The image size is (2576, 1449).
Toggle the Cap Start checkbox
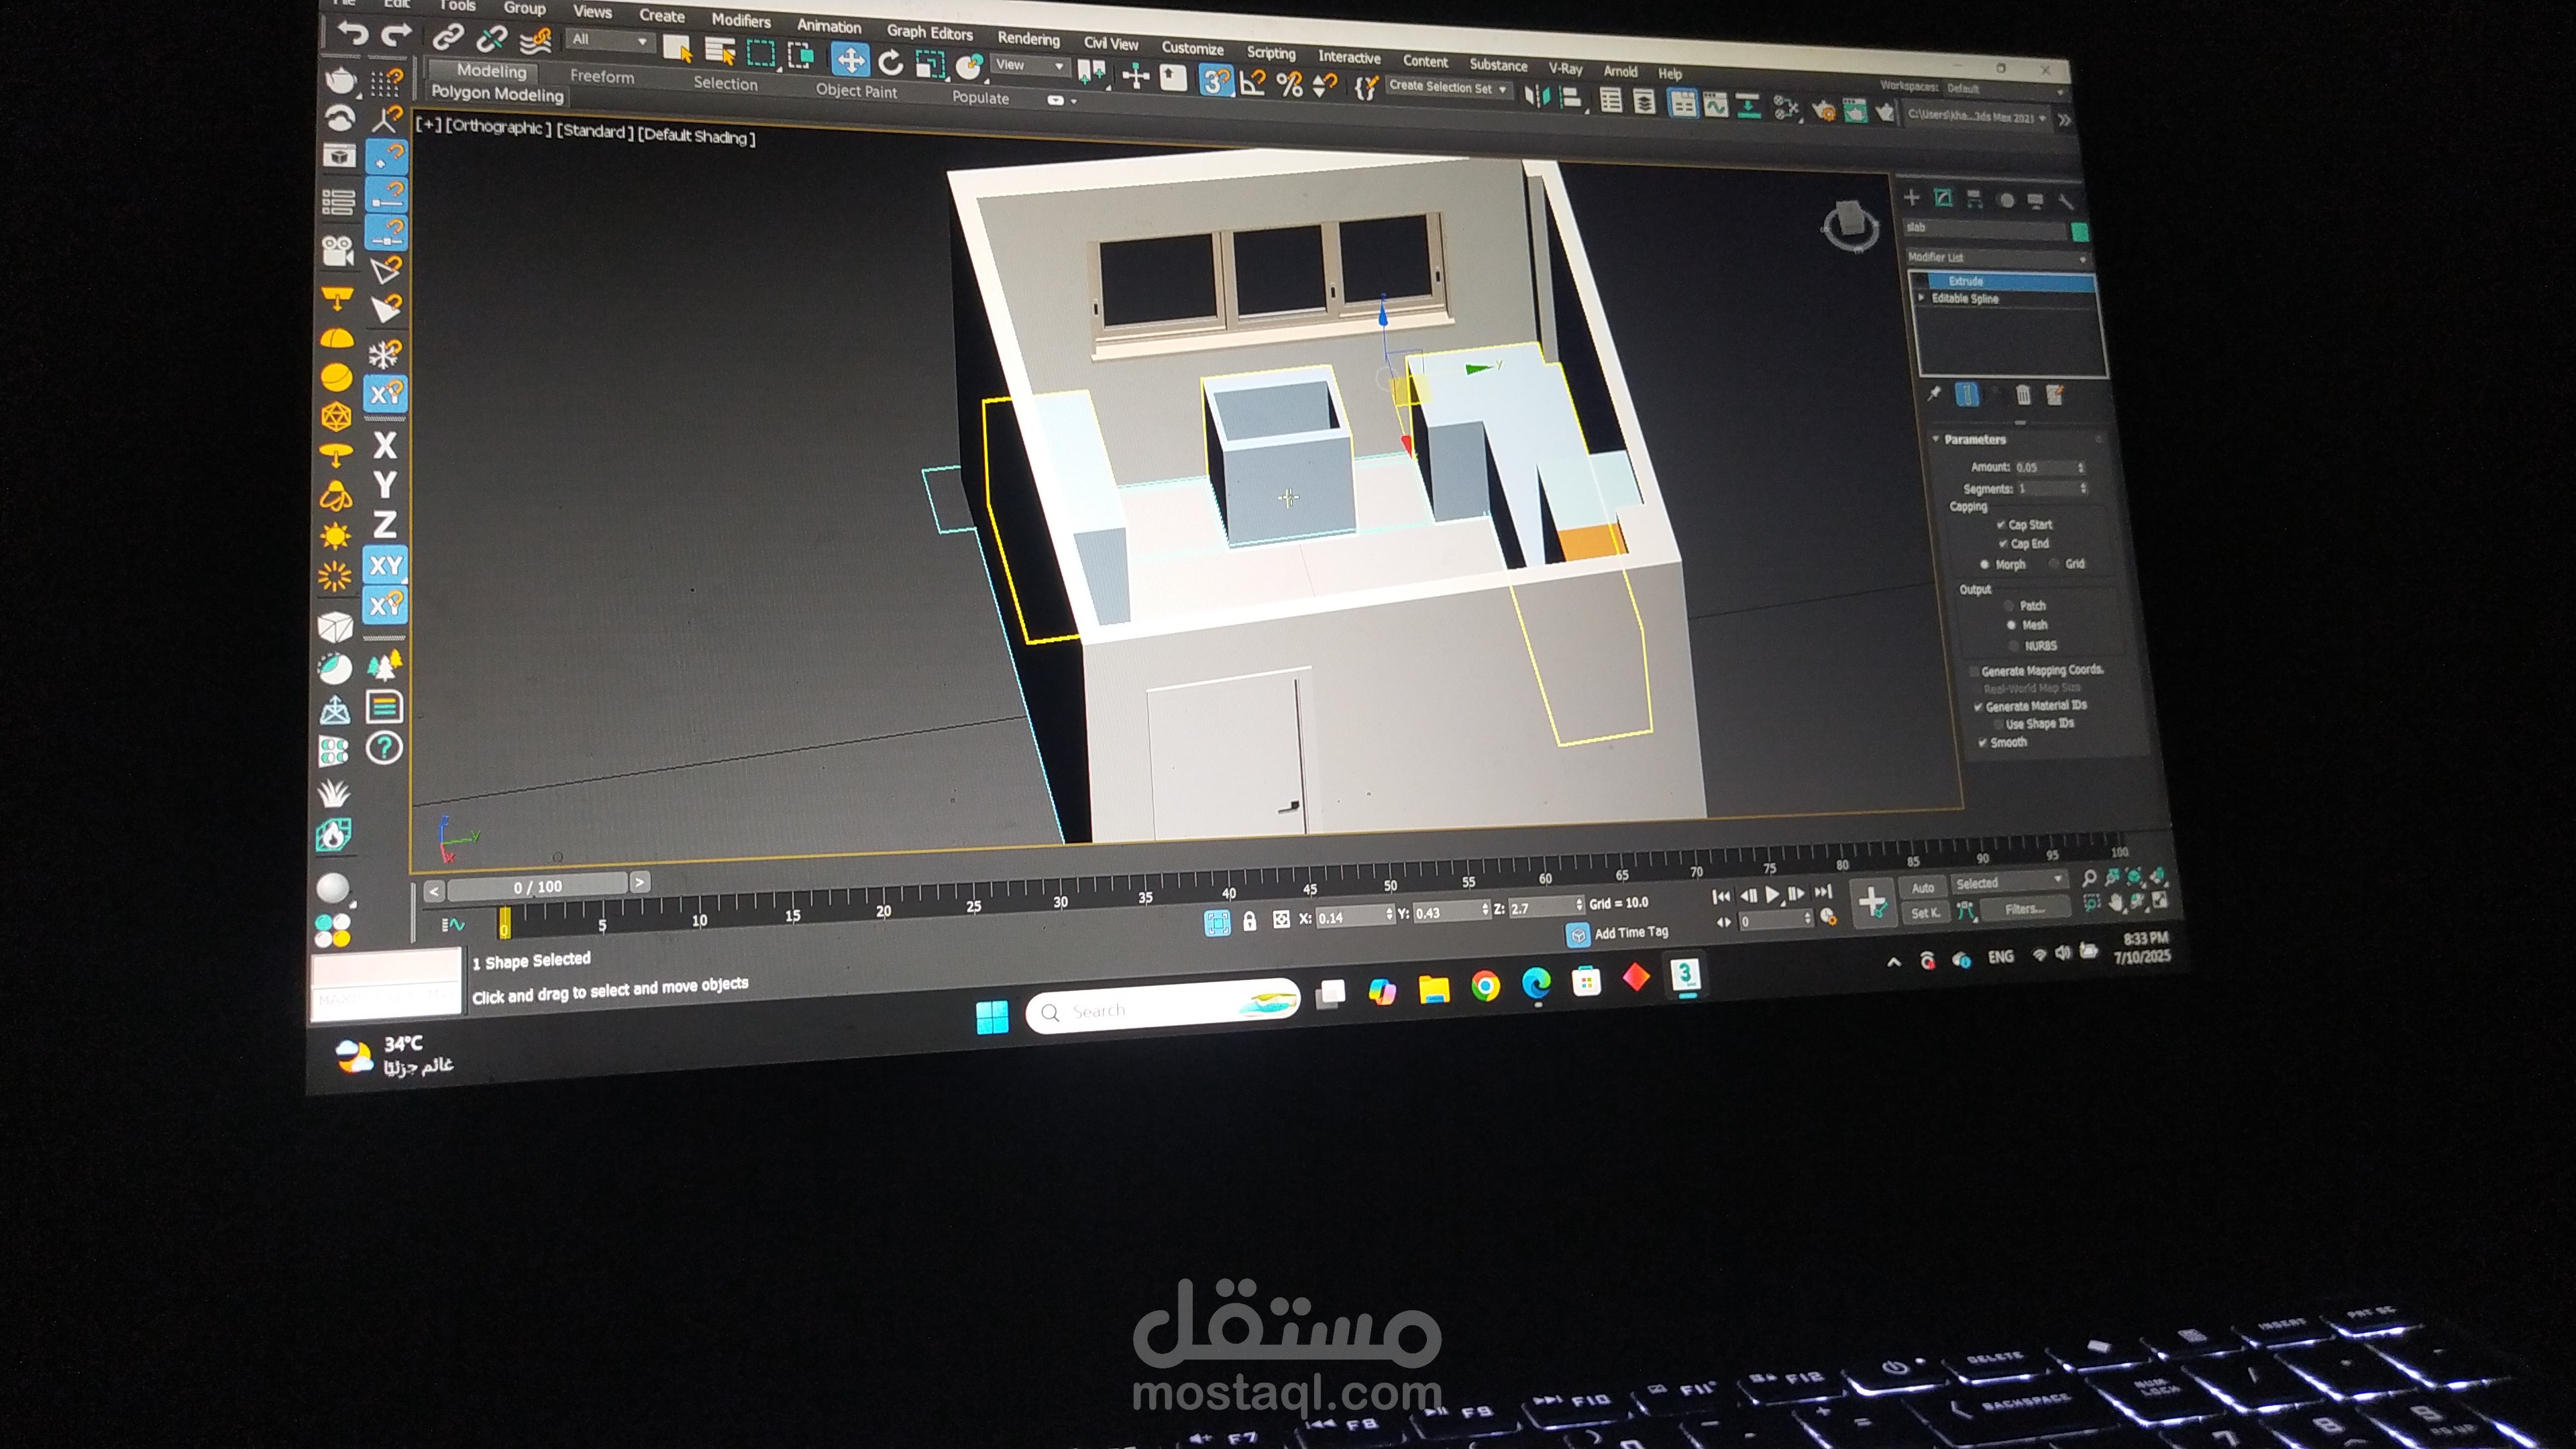(x=2001, y=524)
